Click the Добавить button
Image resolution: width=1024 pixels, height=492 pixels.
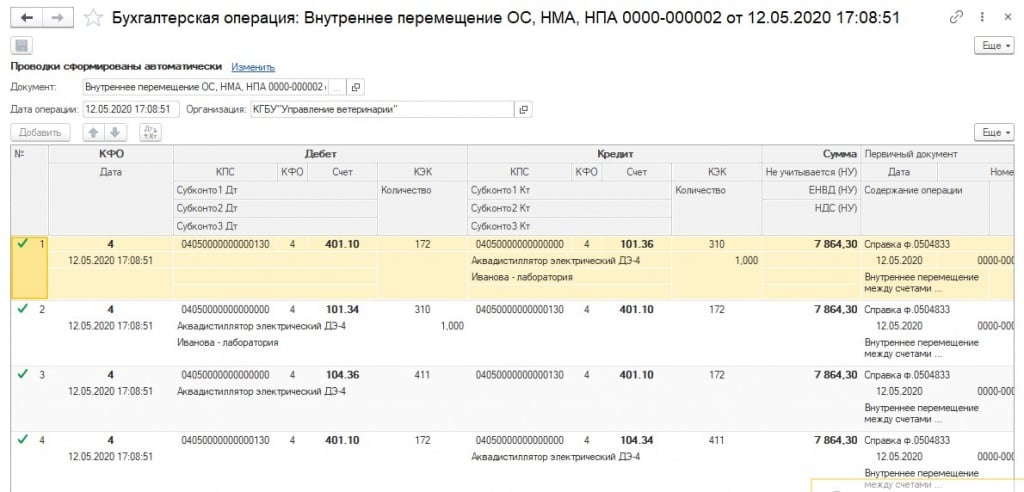point(40,133)
